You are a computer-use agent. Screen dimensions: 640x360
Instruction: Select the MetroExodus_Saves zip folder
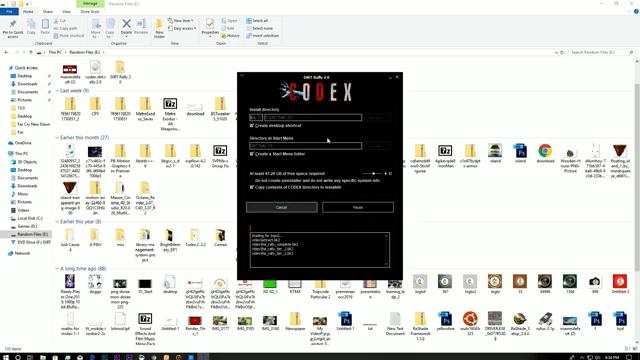[145, 109]
